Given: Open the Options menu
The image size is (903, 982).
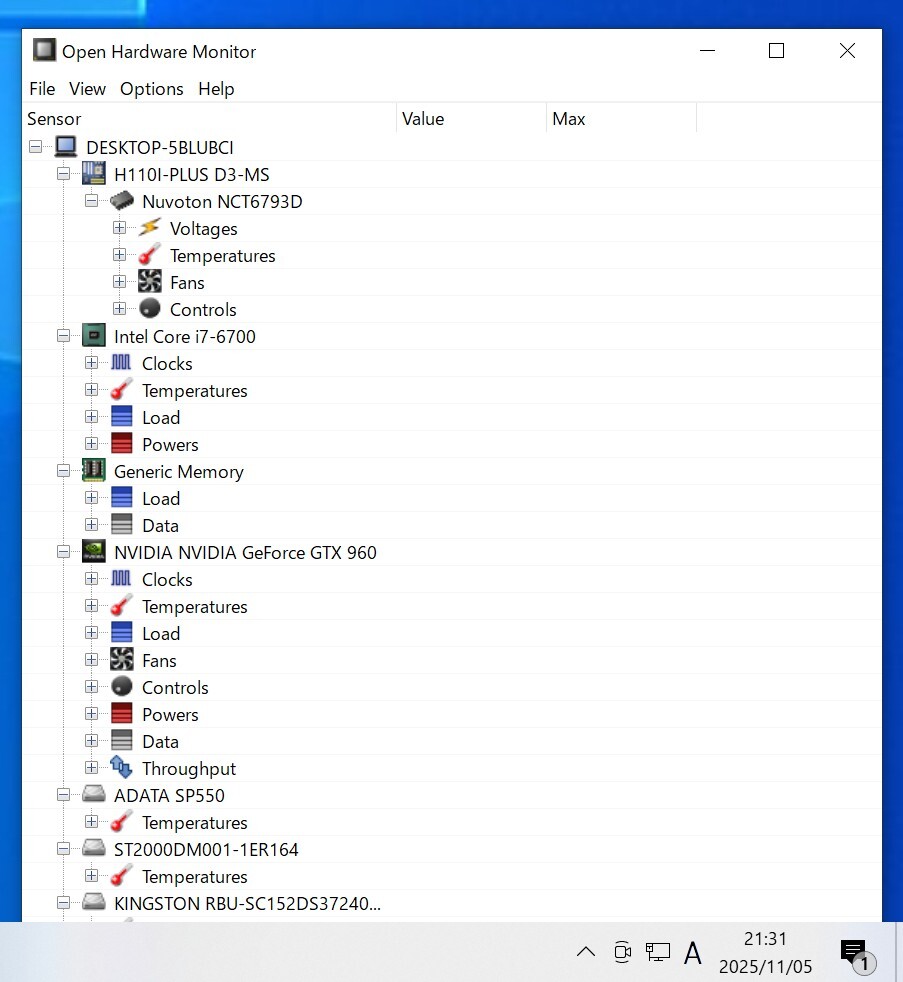Looking at the screenshot, I should pos(152,89).
